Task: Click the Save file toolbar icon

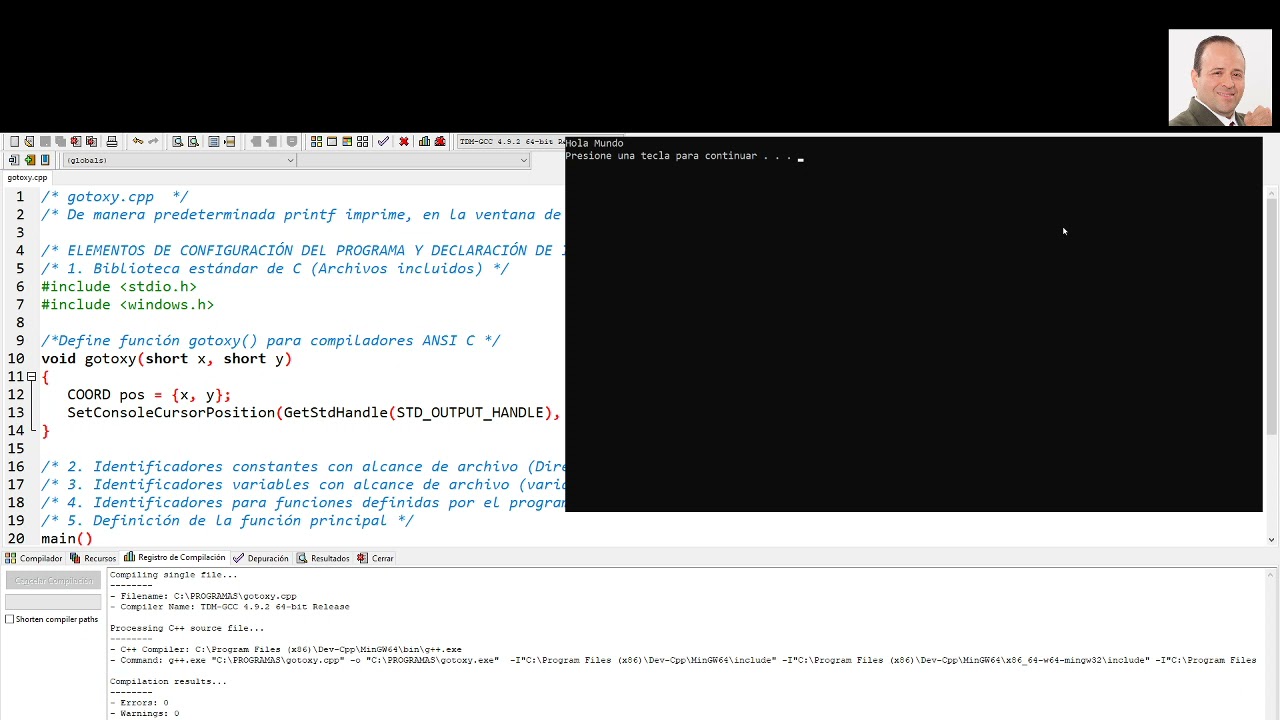Action: pos(45,141)
